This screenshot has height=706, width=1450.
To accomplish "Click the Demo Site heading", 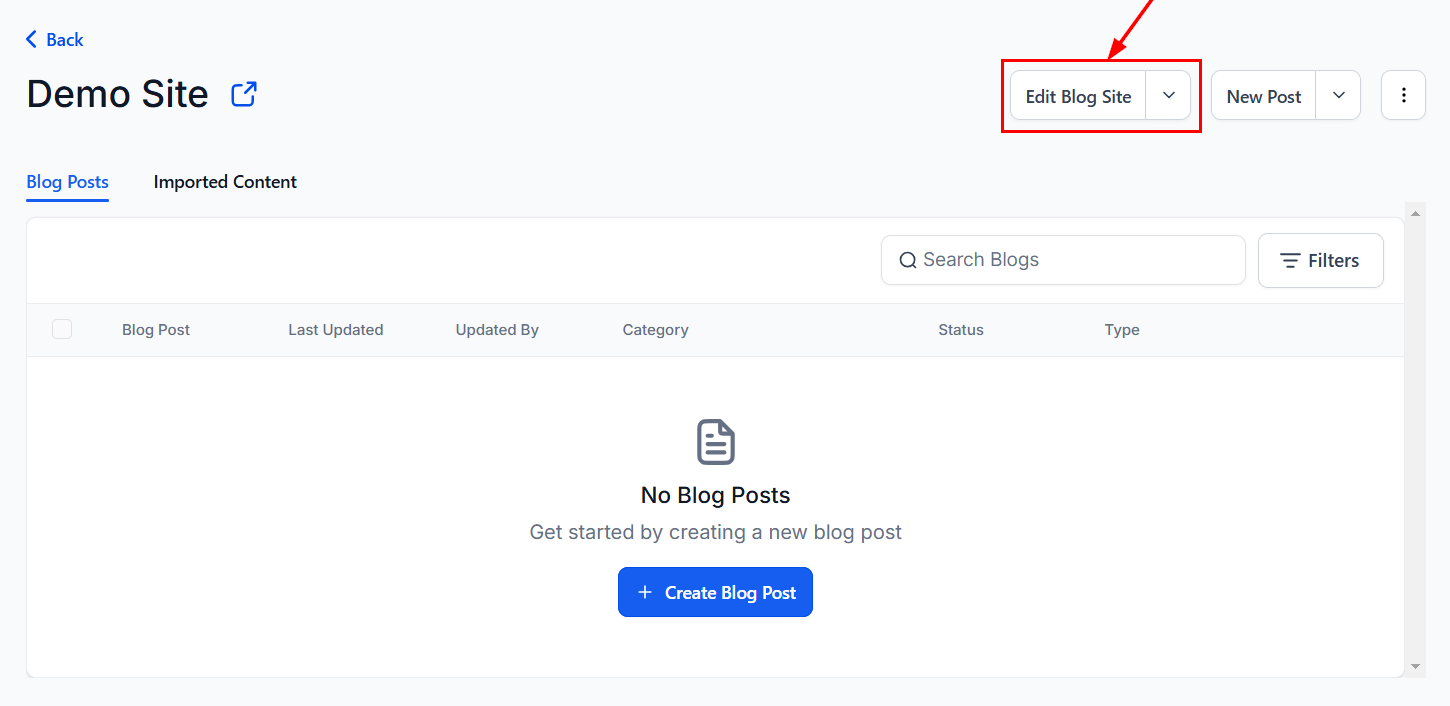I will (117, 94).
